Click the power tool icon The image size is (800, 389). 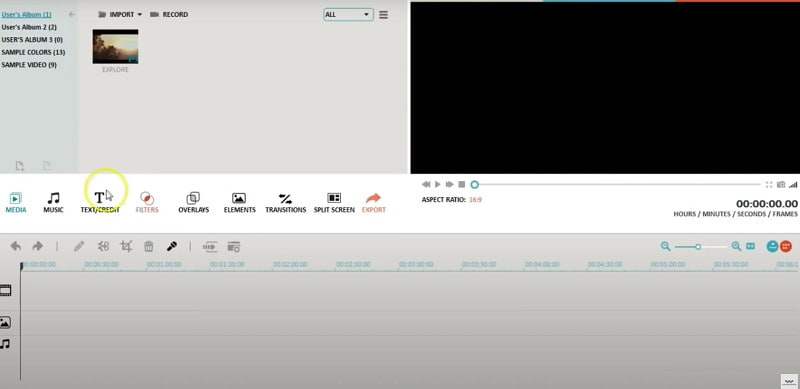coord(210,247)
